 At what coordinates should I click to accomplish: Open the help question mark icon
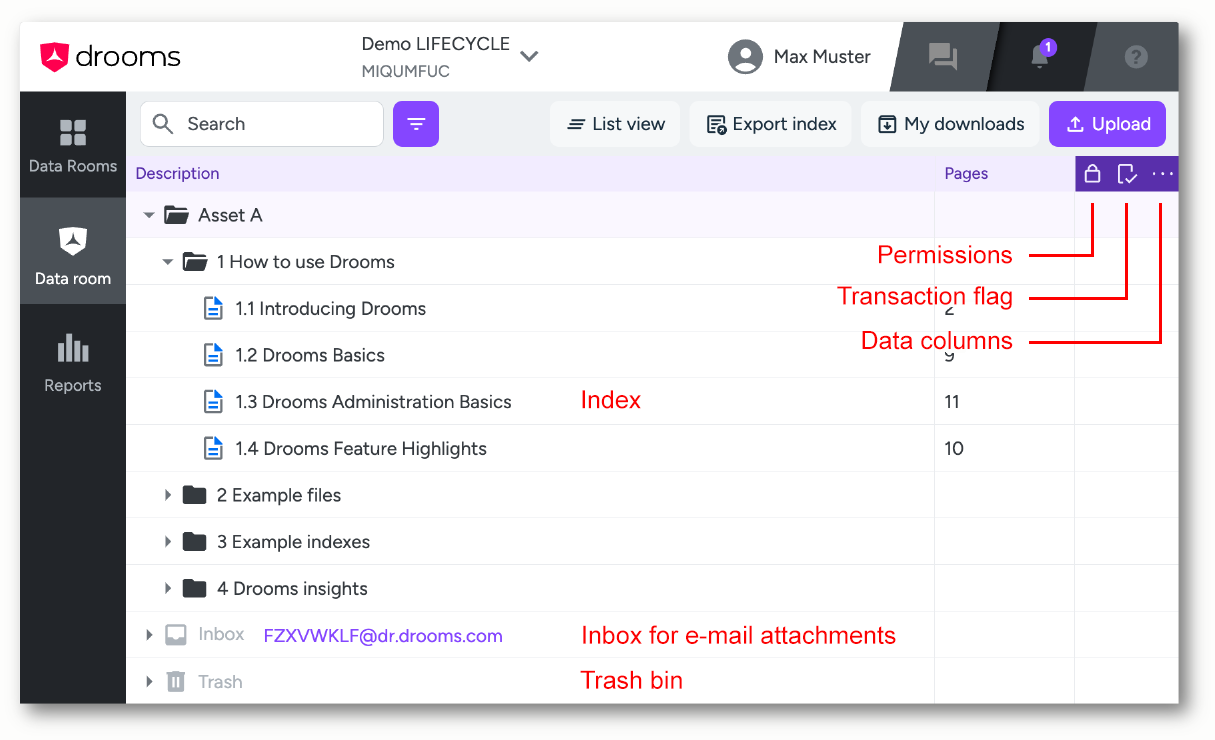1136,57
